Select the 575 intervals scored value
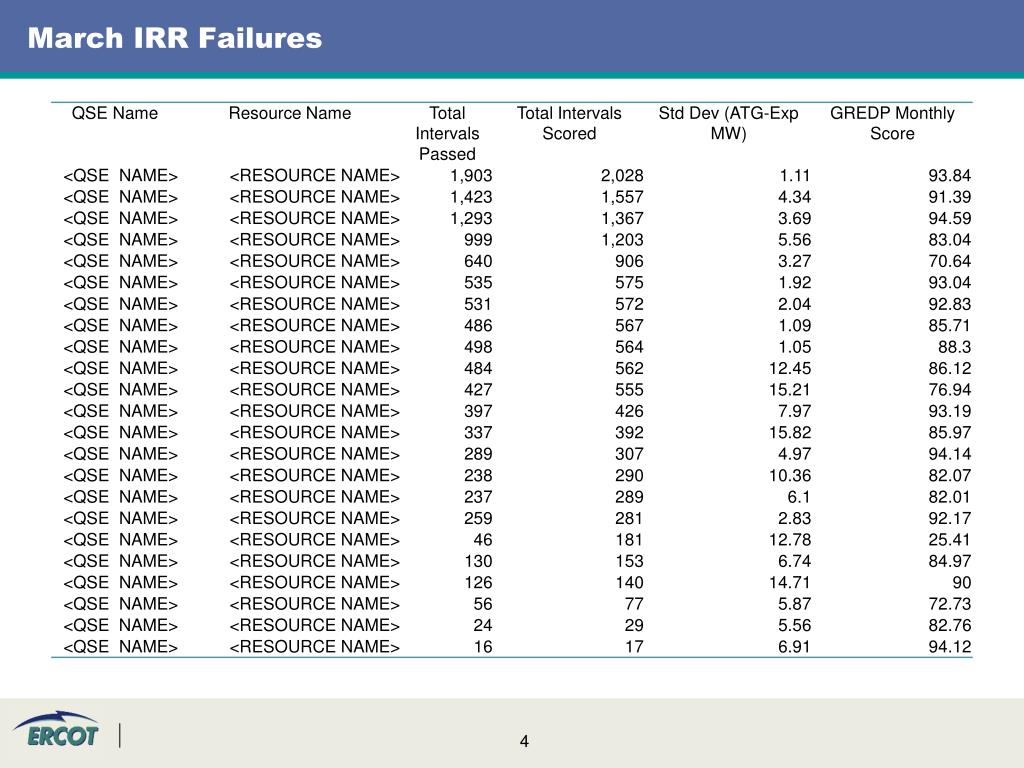This screenshot has height=768, width=1024. click(x=629, y=283)
